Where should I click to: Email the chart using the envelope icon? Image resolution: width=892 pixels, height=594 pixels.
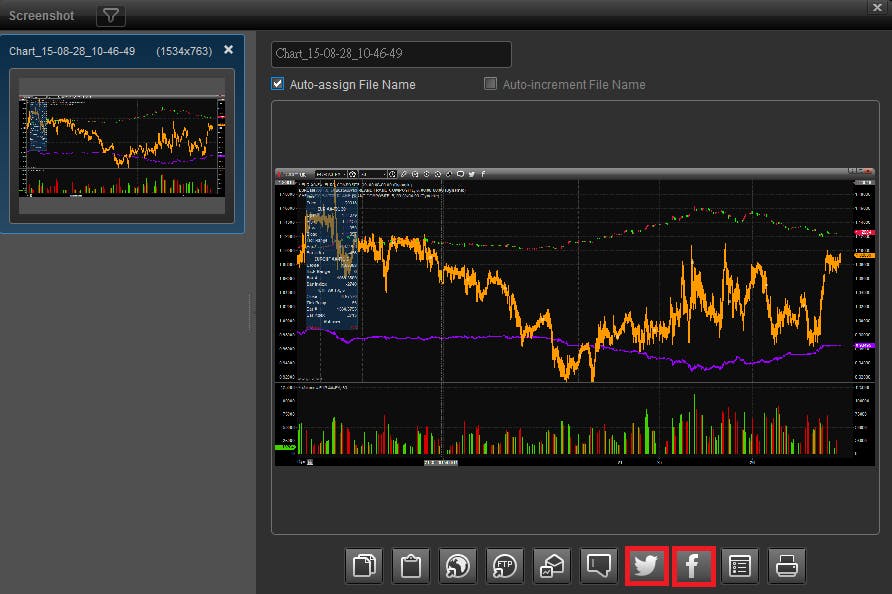[552, 567]
